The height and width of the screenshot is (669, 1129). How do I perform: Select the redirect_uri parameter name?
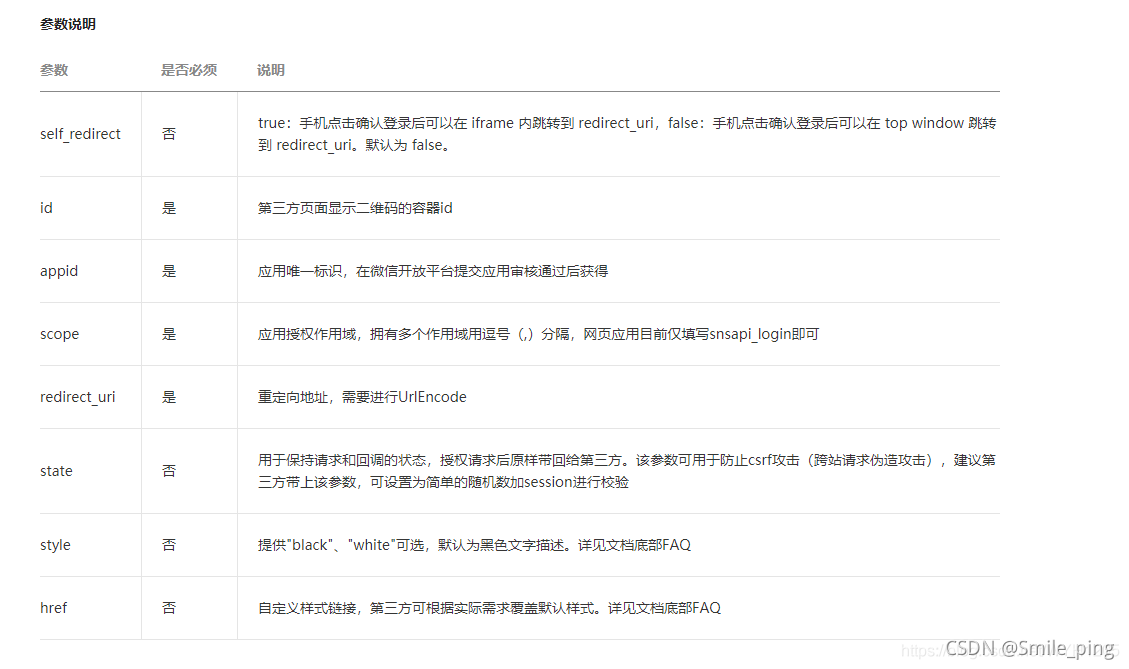coord(78,398)
